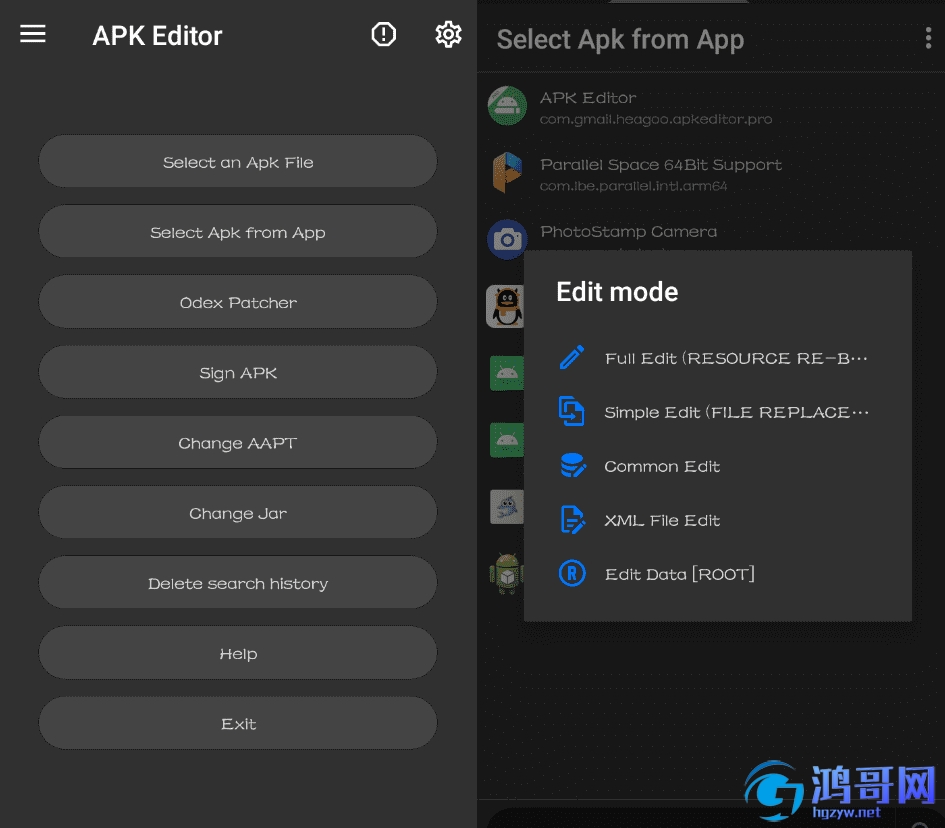Open the three-dot overflow menu
Image resolution: width=945 pixels, height=828 pixels.
[928, 39]
